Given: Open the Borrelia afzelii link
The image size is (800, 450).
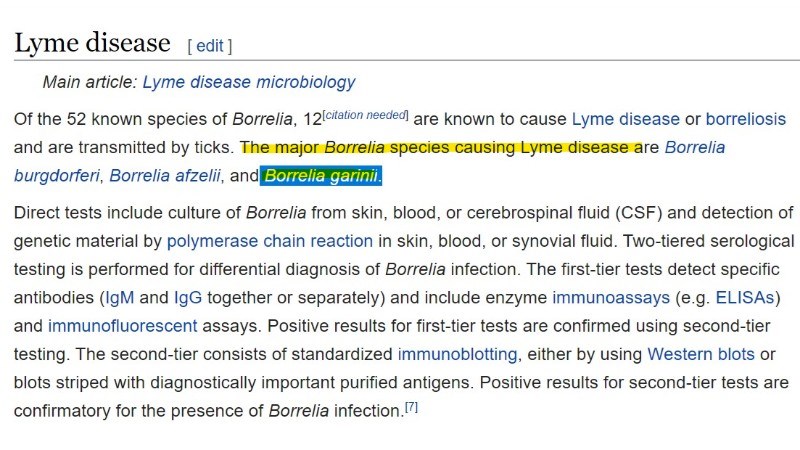Looking at the screenshot, I should 165,176.
